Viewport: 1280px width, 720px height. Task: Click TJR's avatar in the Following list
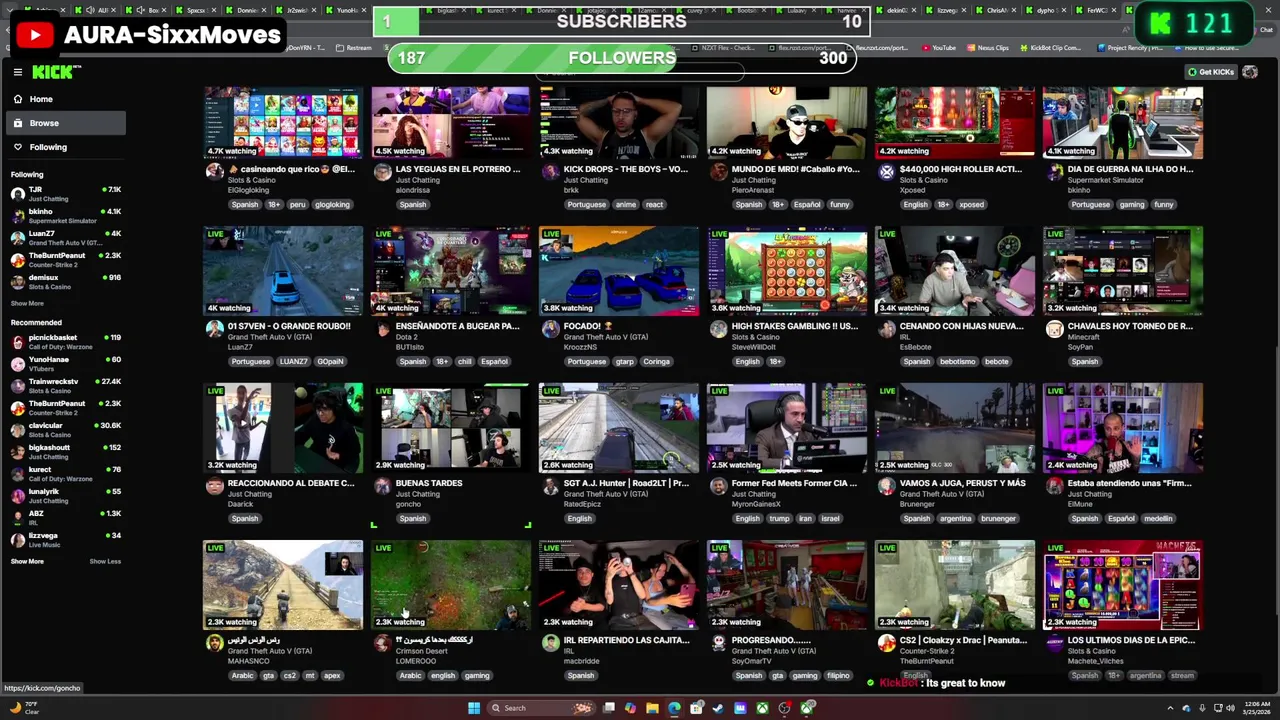coord(18,193)
